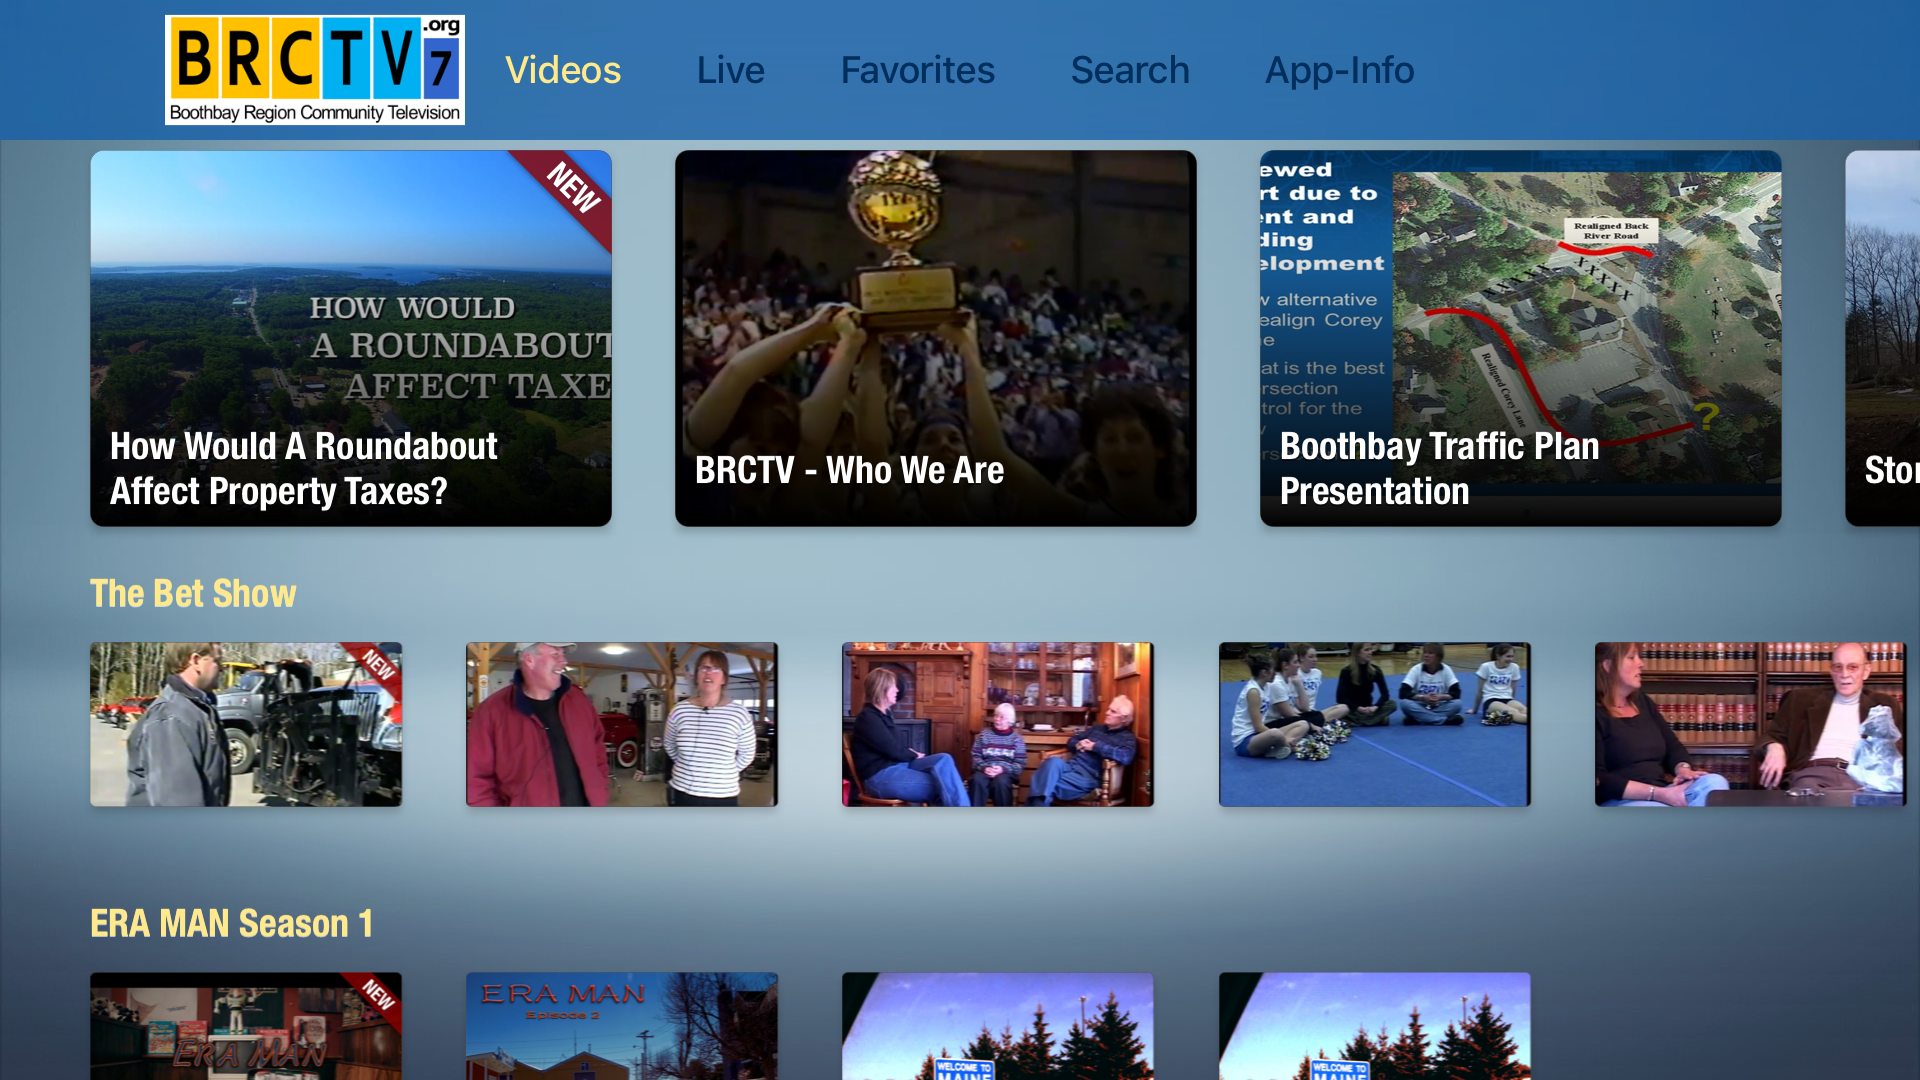Open the fourth ERA MAN thumbnail with Maine sign
Screen dimensions: 1920x1080
pos(1375,1026)
